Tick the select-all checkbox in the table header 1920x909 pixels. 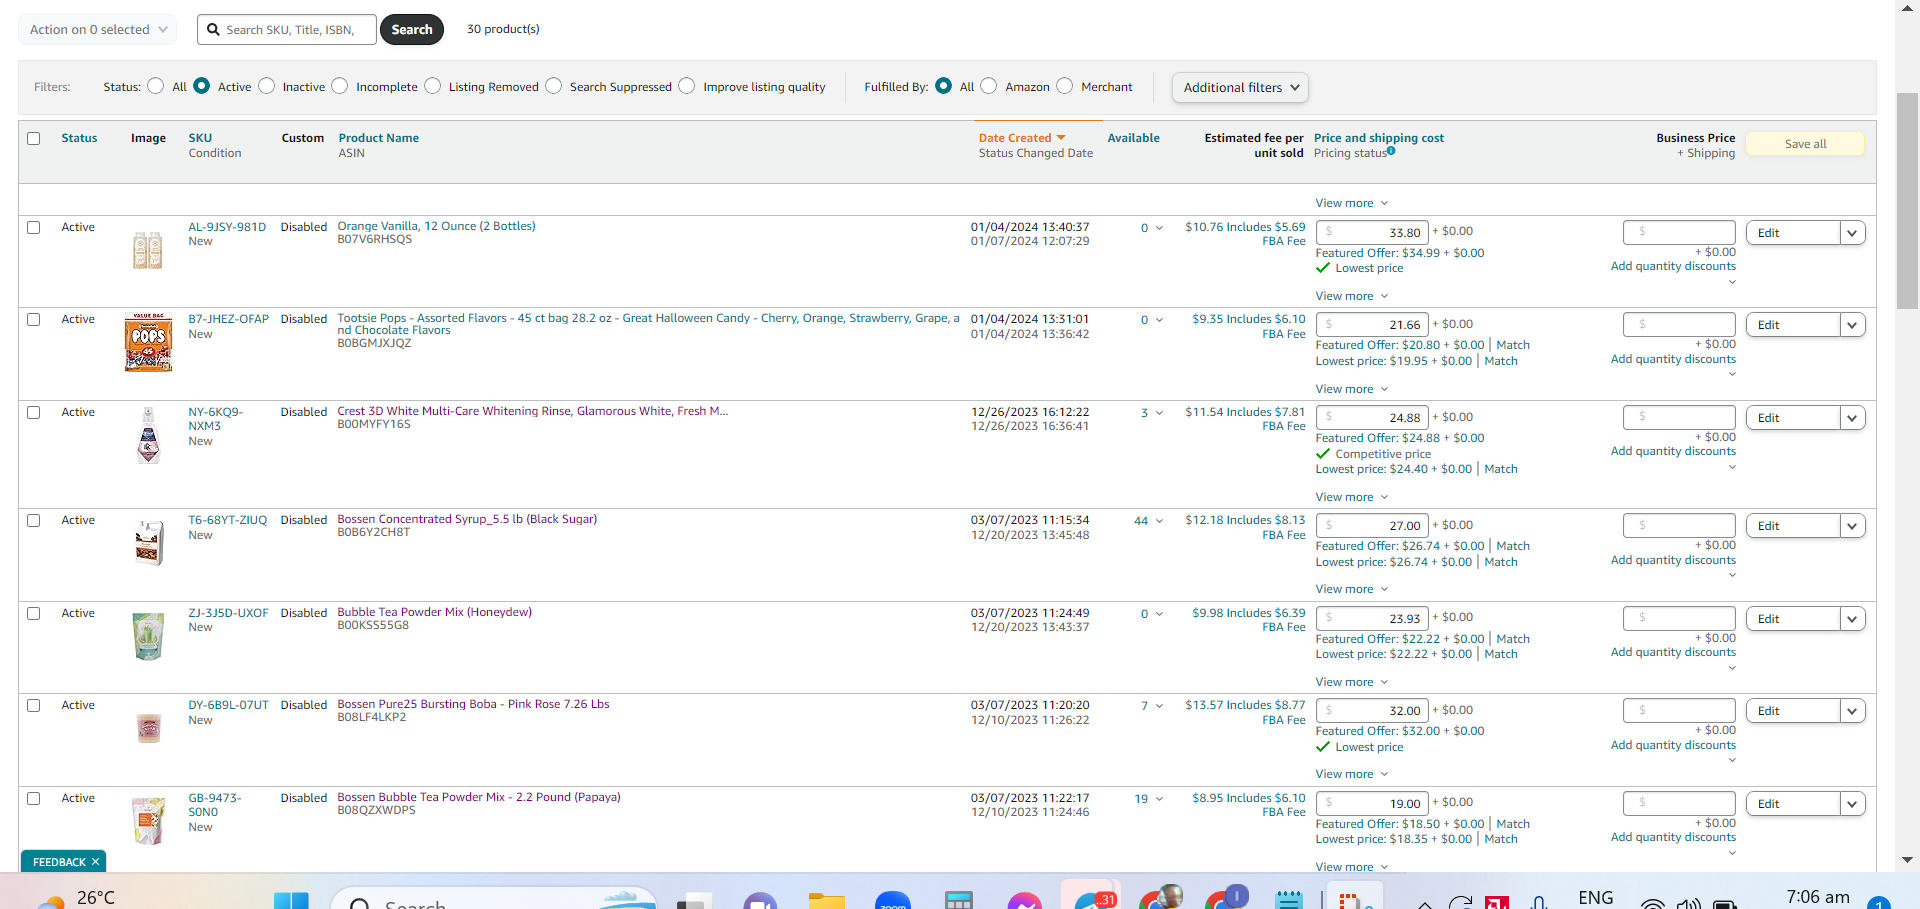click(x=34, y=139)
